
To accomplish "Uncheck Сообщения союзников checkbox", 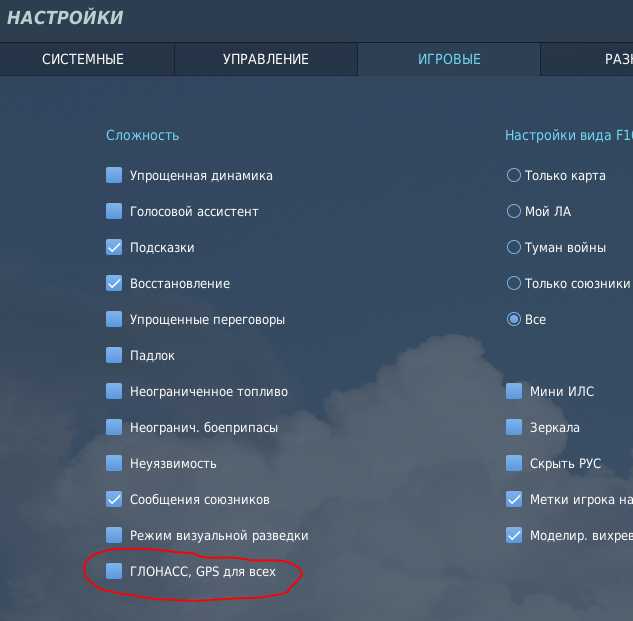I will point(114,499).
